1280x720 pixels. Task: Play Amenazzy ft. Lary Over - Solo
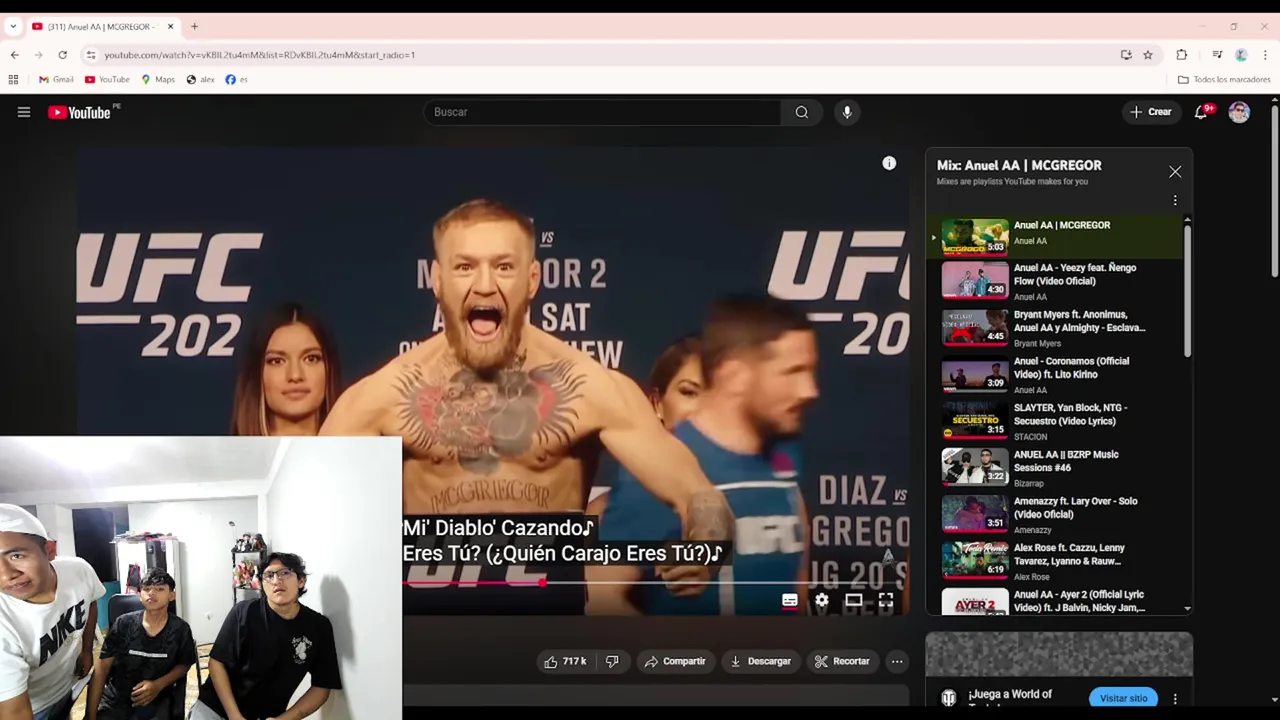[1055, 515]
